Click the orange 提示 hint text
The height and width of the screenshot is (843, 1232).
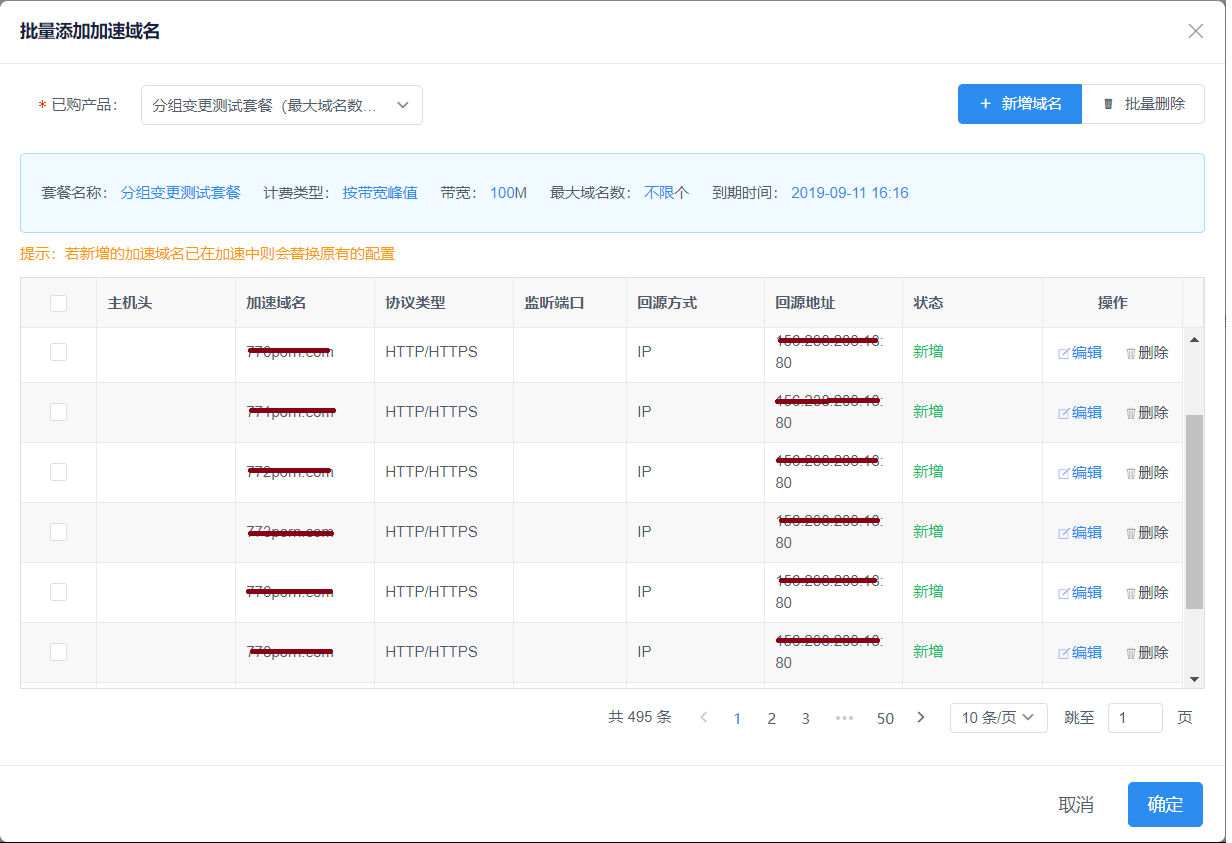coord(208,254)
